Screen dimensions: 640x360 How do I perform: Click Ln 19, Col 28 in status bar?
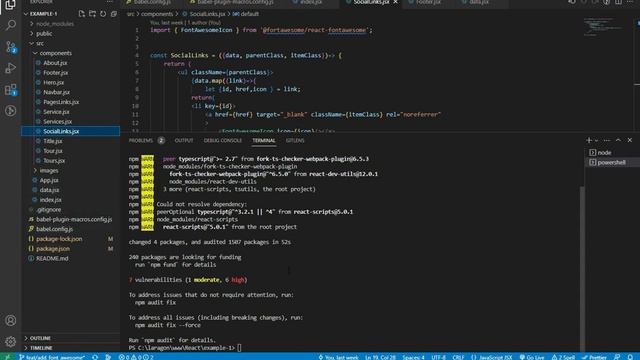pos(380,357)
